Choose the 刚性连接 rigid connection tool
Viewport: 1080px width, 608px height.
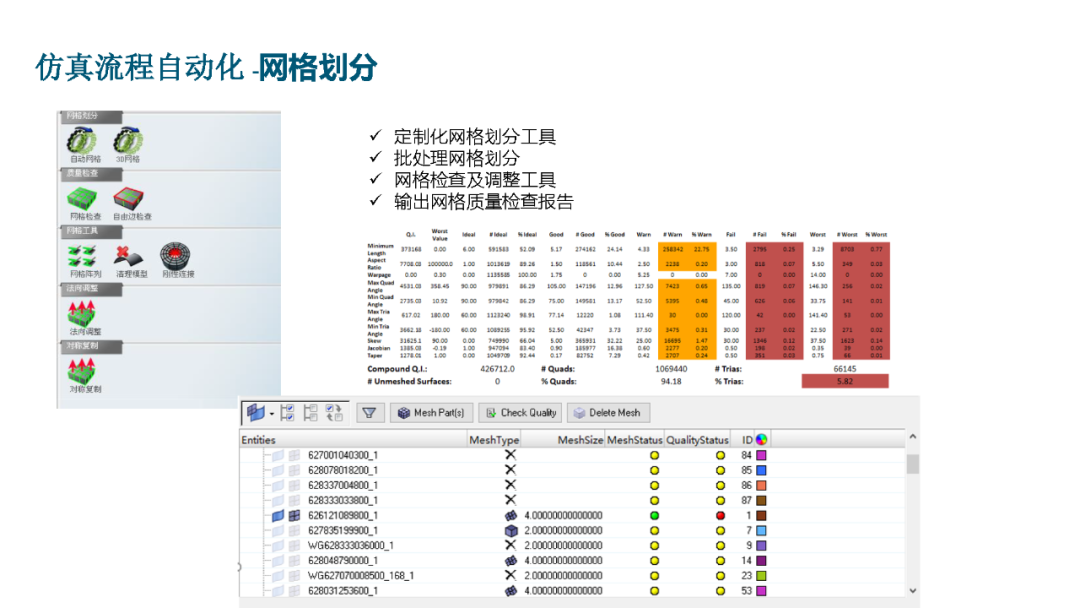177,260
